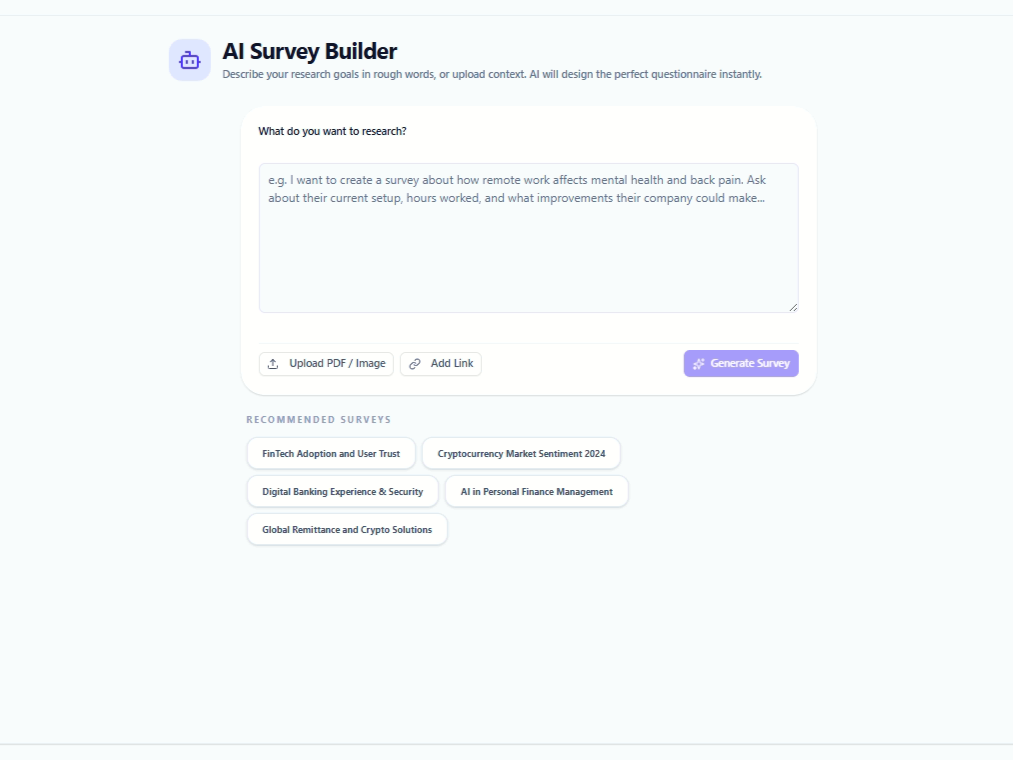This screenshot has height=760, width=1013.
Task: Click the robot logo icon
Action: [x=190, y=60]
